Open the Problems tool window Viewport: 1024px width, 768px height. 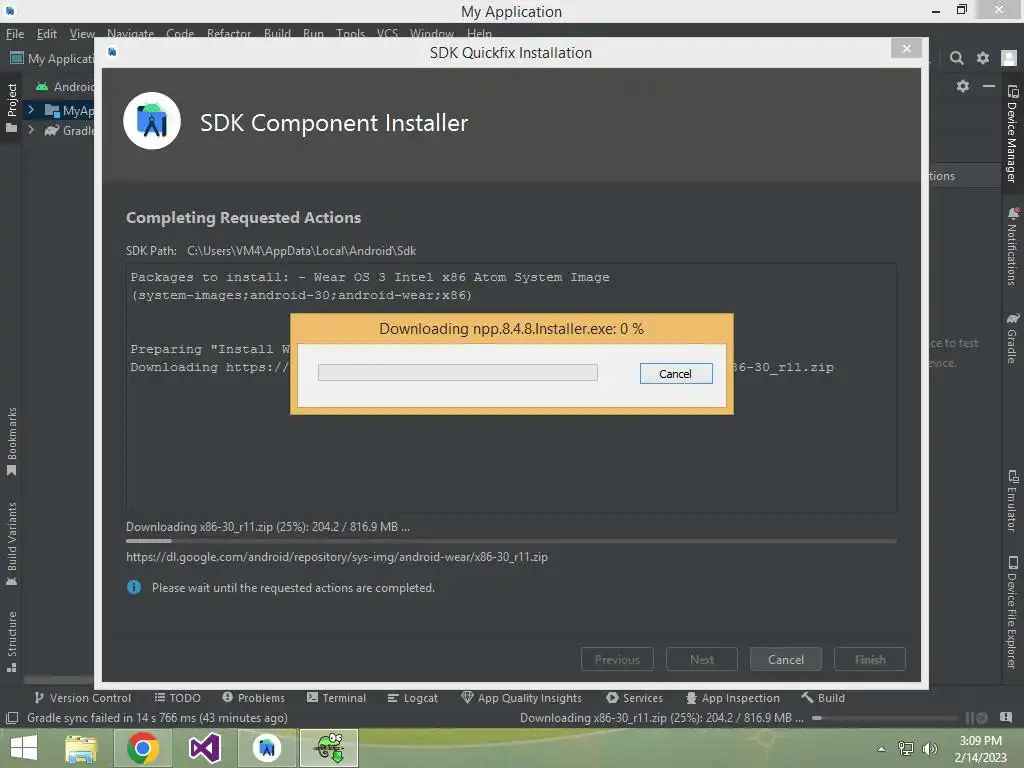tap(253, 697)
